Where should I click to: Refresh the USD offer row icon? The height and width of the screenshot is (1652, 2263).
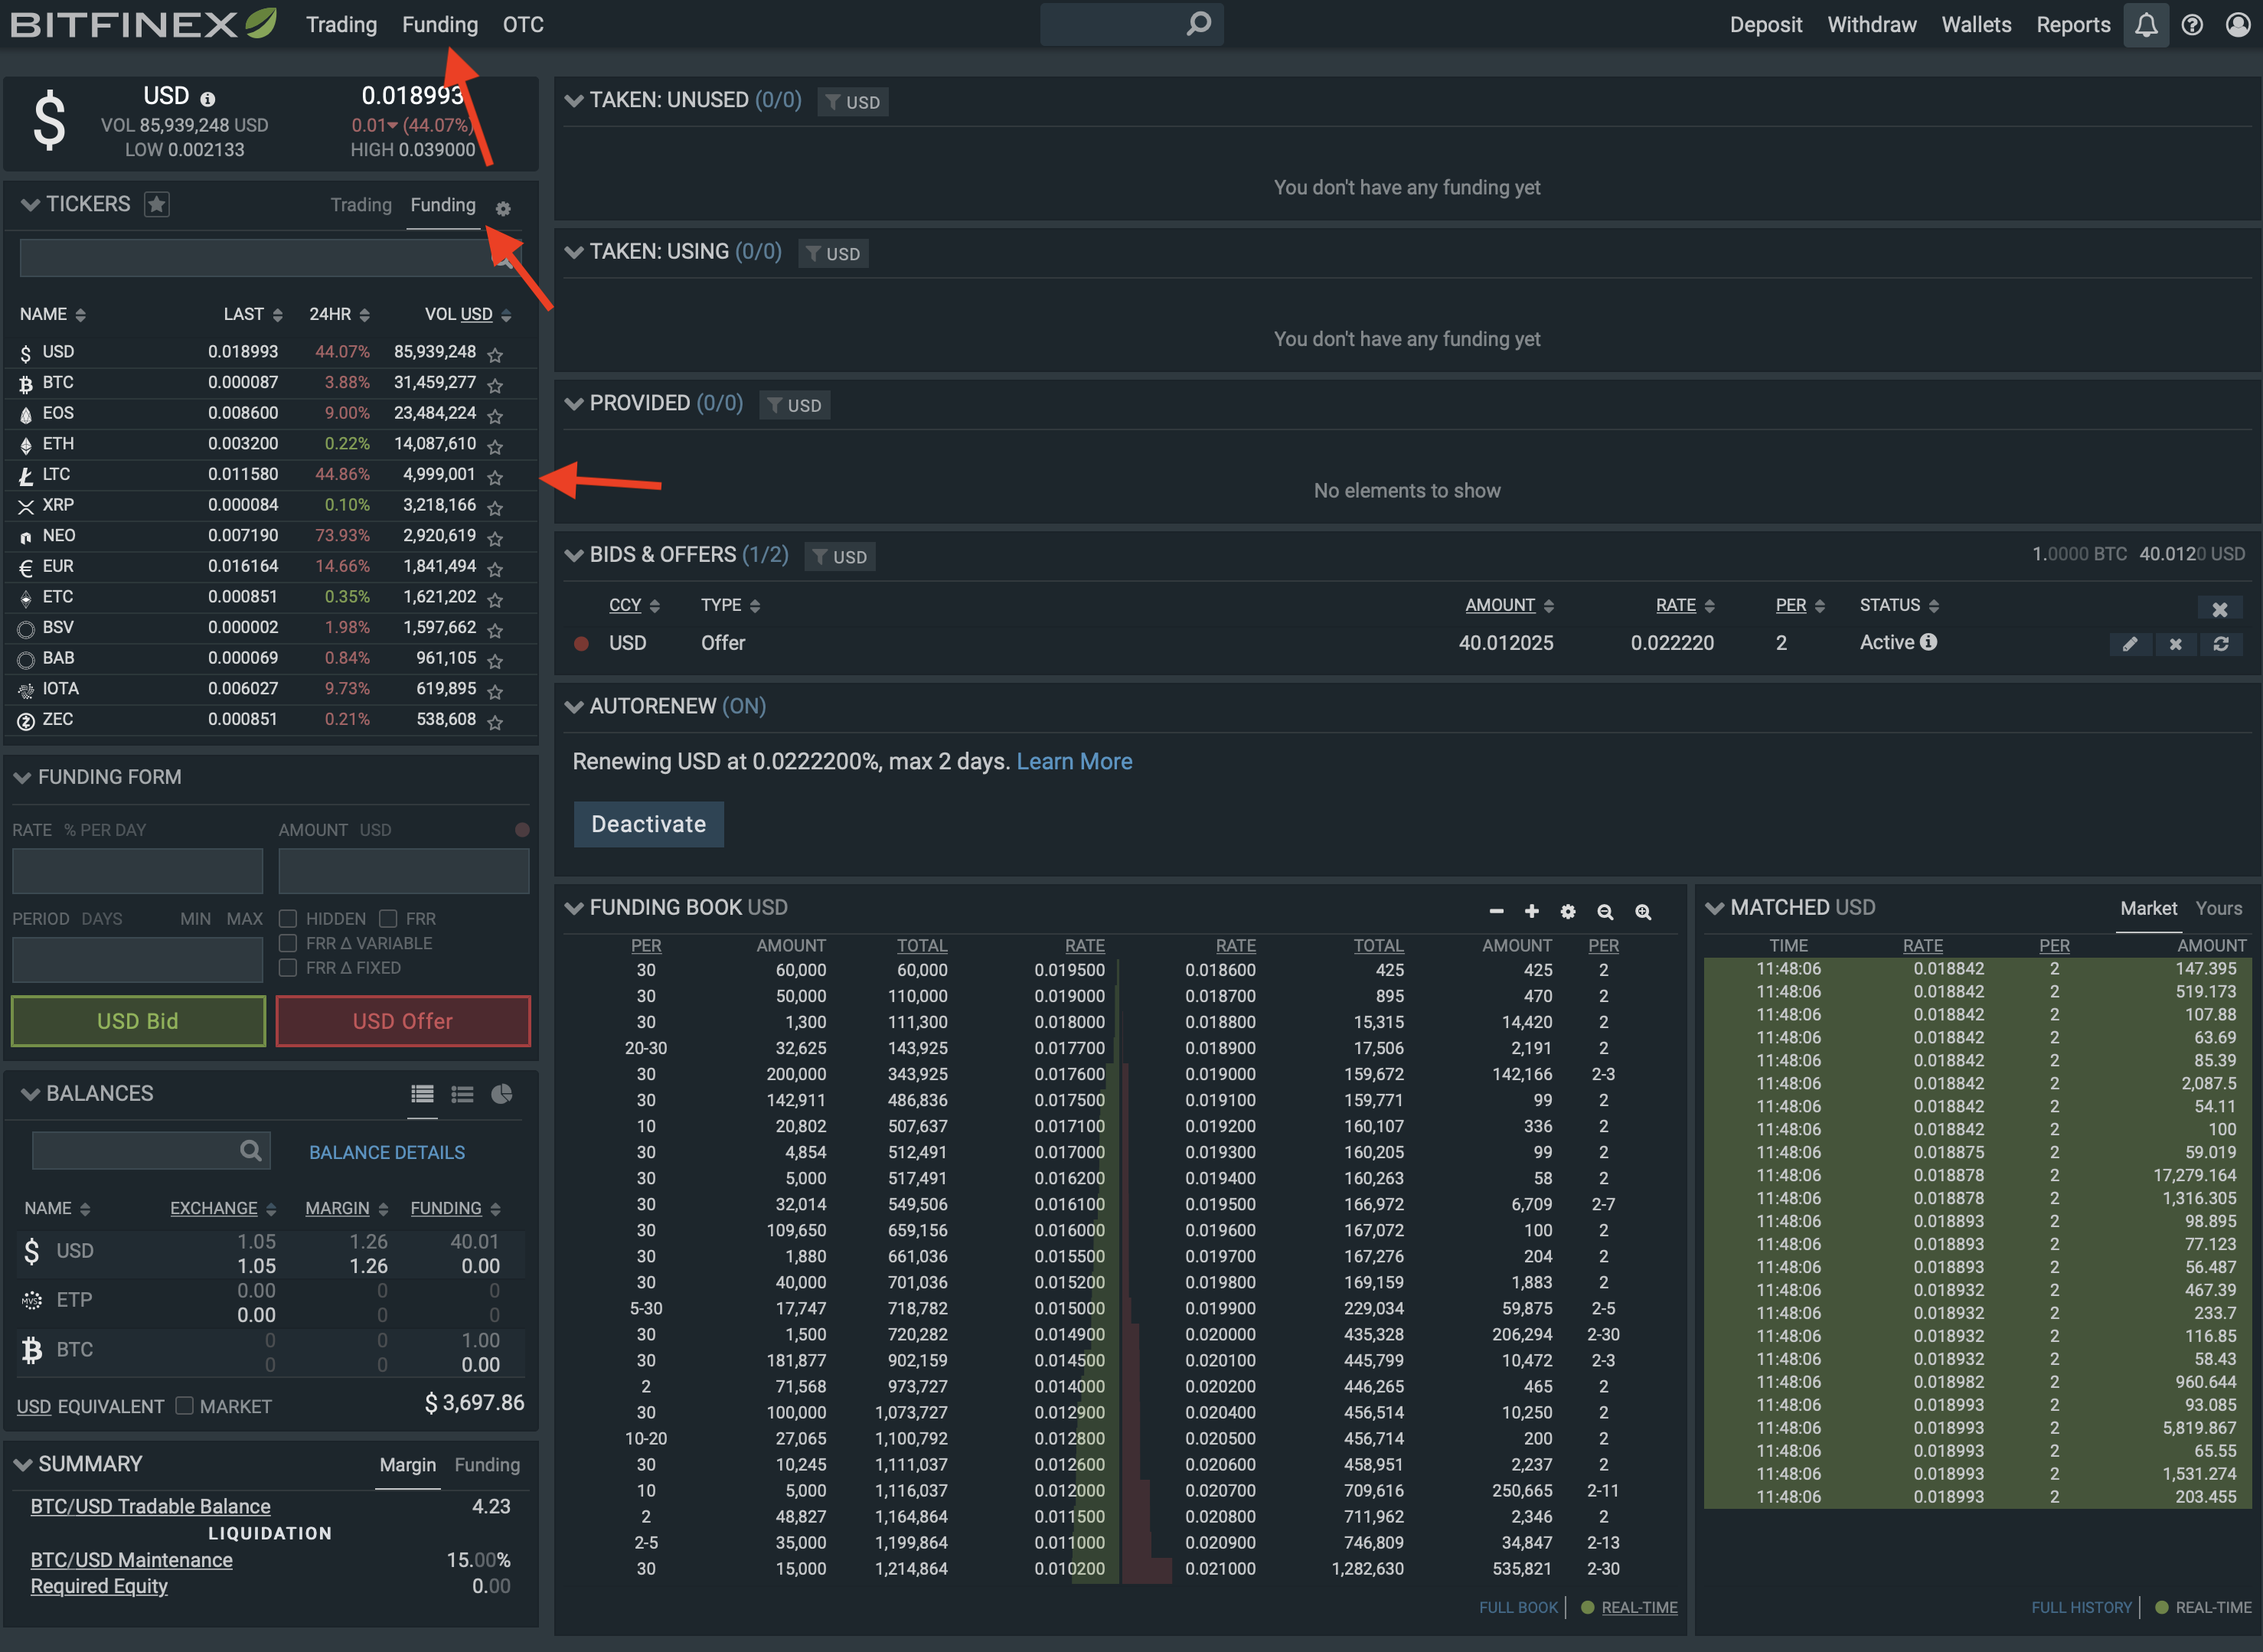point(2221,644)
